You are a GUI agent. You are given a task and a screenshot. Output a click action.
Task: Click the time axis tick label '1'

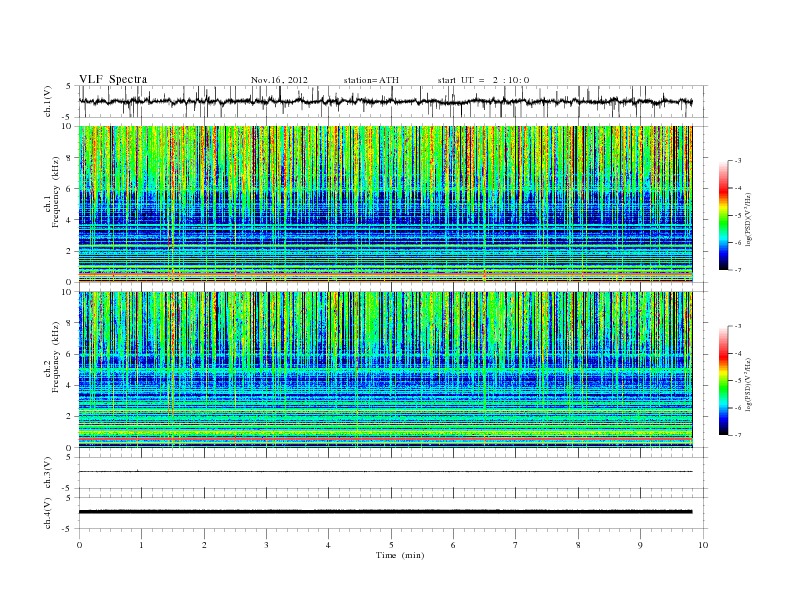141,545
